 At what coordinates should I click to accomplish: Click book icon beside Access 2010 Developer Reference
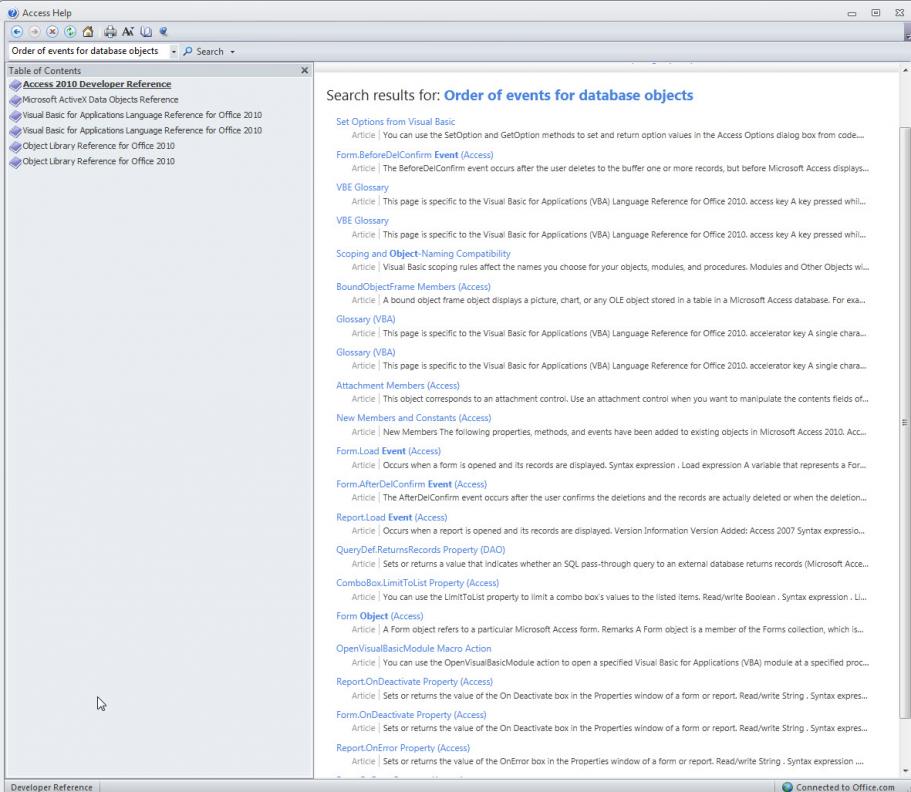click(x=16, y=85)
